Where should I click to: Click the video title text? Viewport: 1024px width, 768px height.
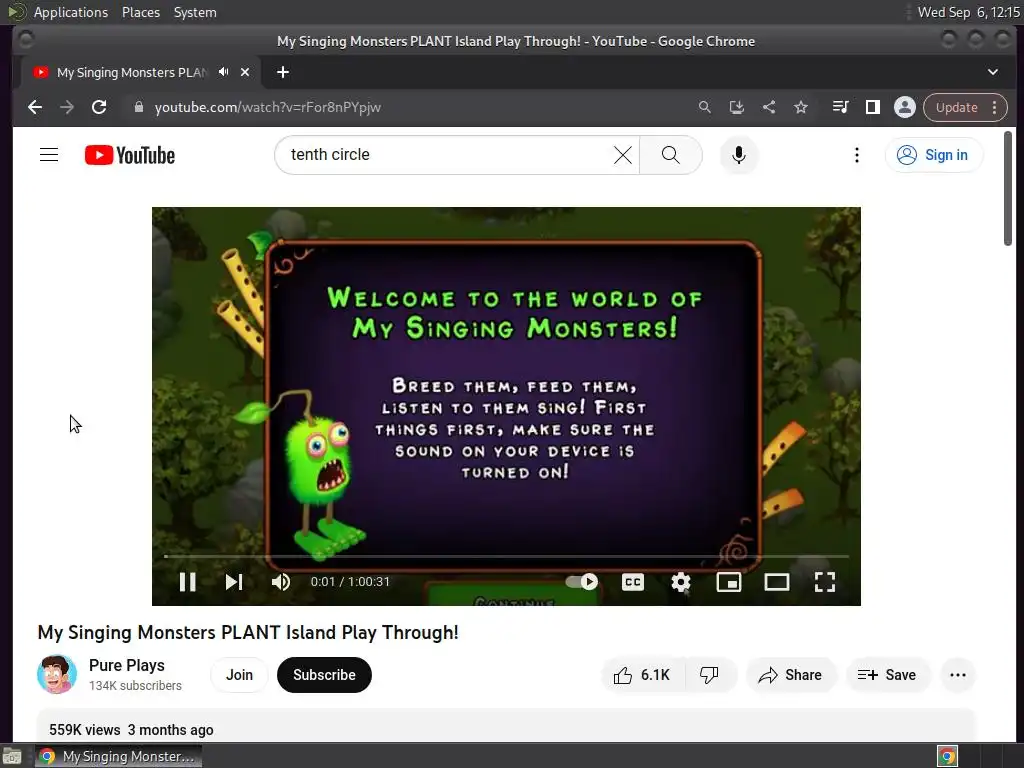[x=248, y=632]
